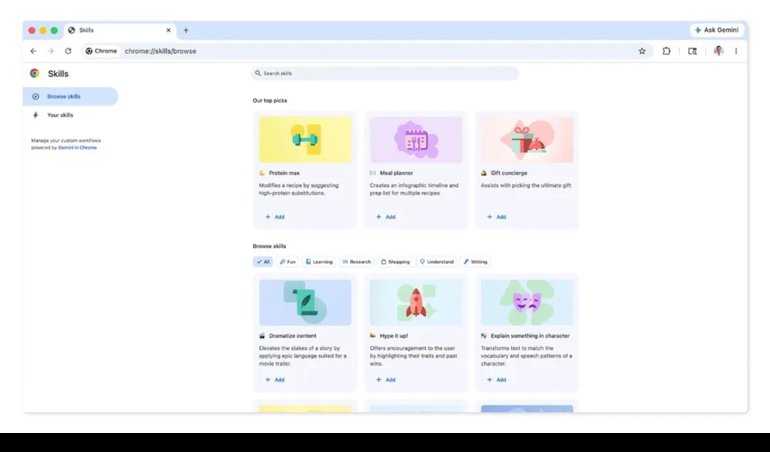The height and width of the screenshot is (452, 770).
Task: Select Browse skills in the sidebar
Action: [64, 97]
